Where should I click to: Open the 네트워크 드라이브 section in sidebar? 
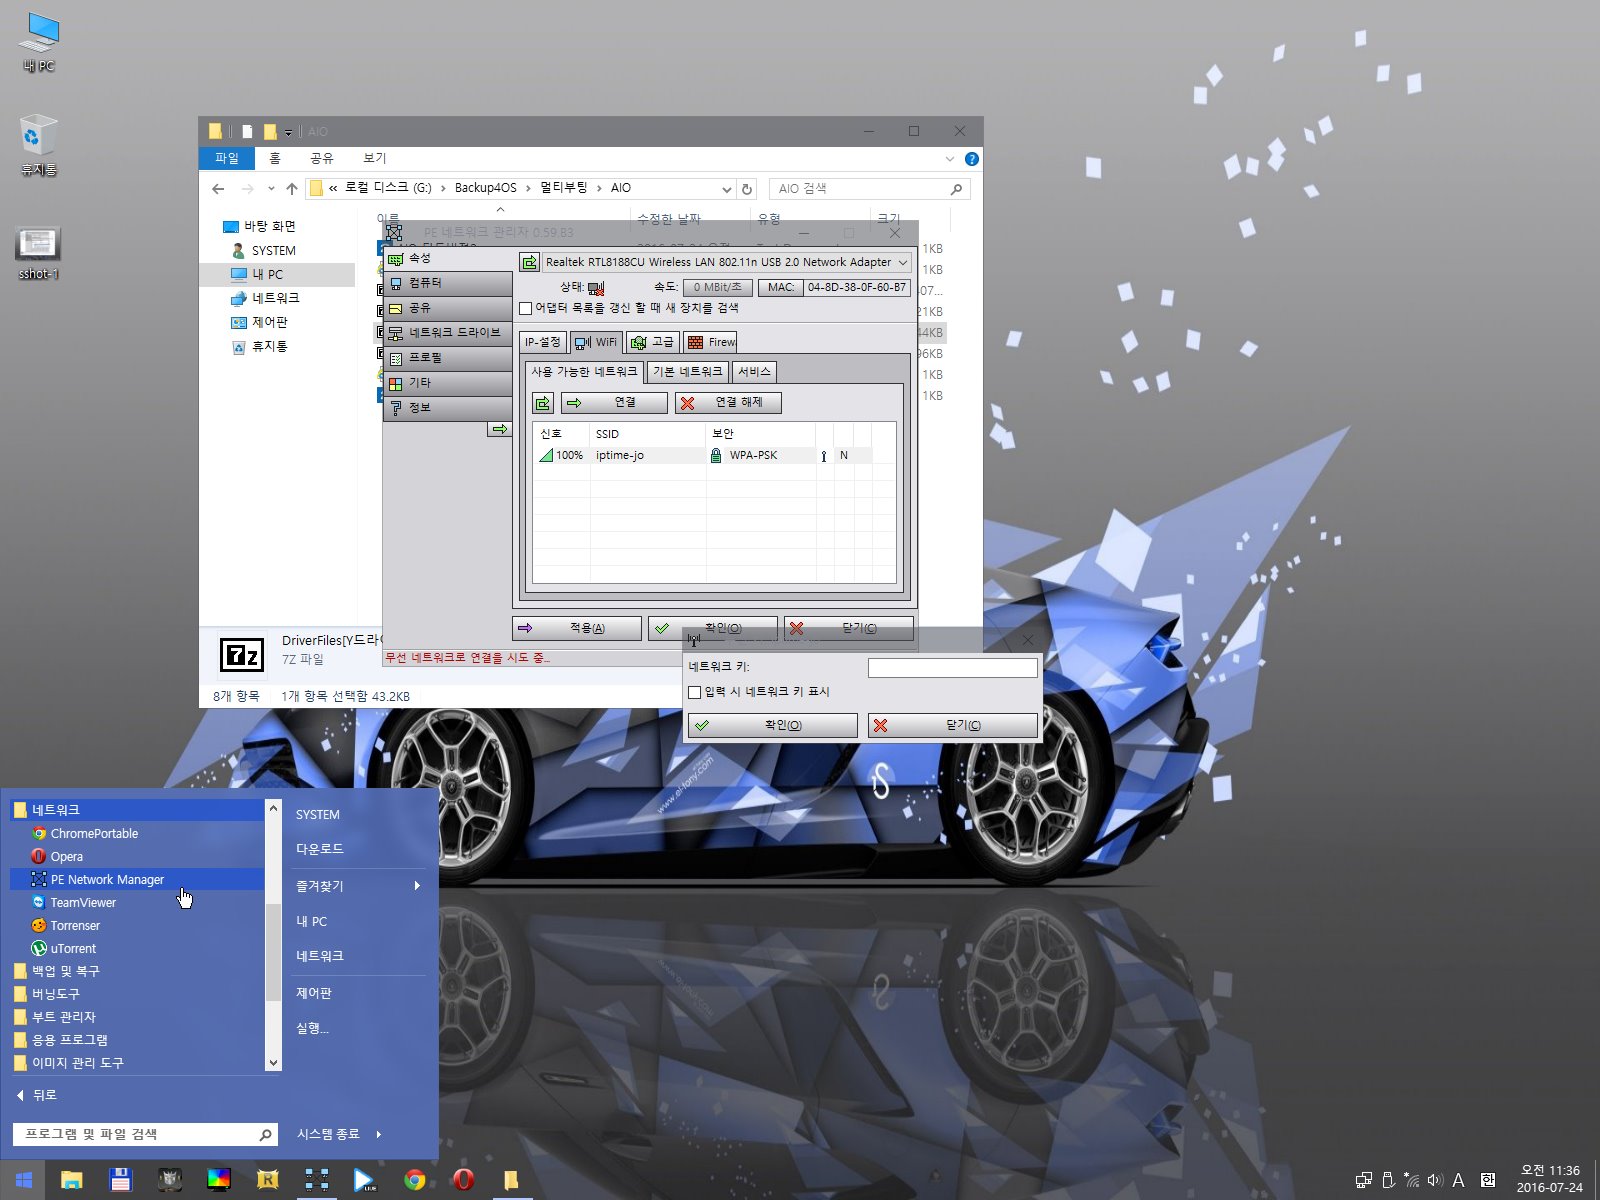coord(448,333)
